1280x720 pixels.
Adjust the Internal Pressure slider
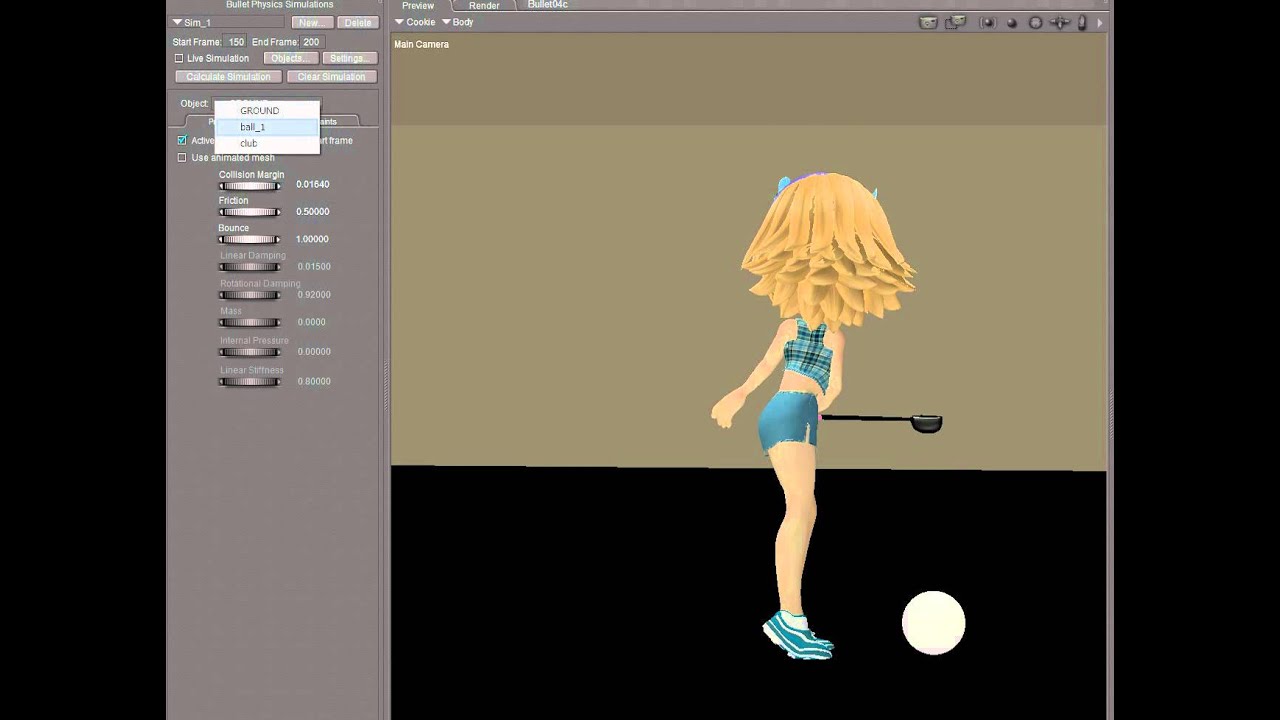click(249, 352)
